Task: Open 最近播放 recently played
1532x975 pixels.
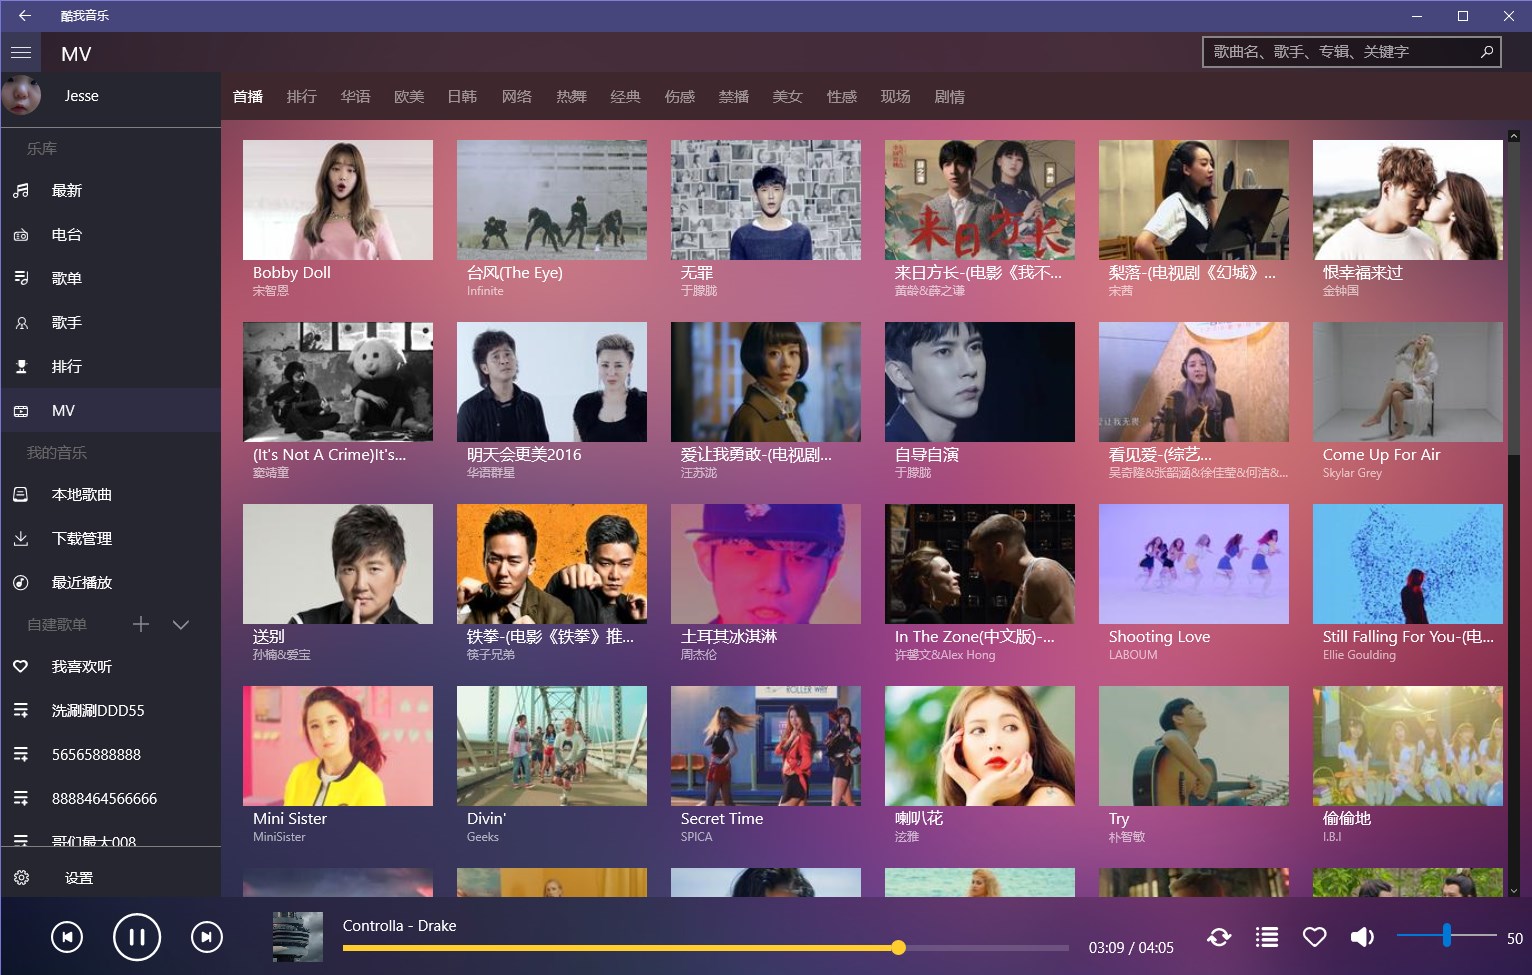Action: [110, 583]
